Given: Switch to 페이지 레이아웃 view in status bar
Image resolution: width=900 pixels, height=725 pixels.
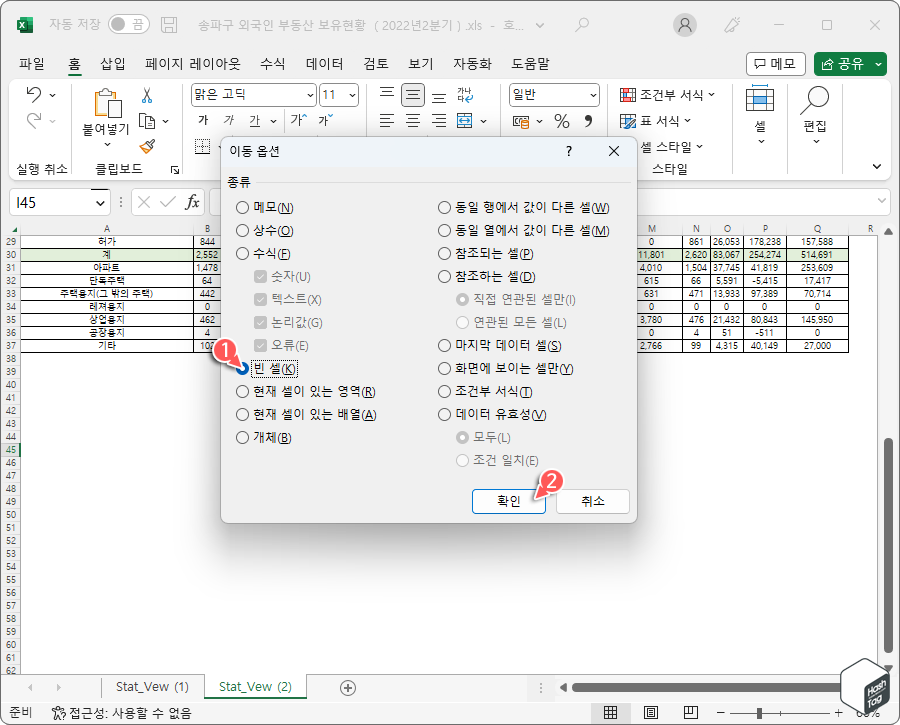Looking at the screenshot, I should (650, 713).
